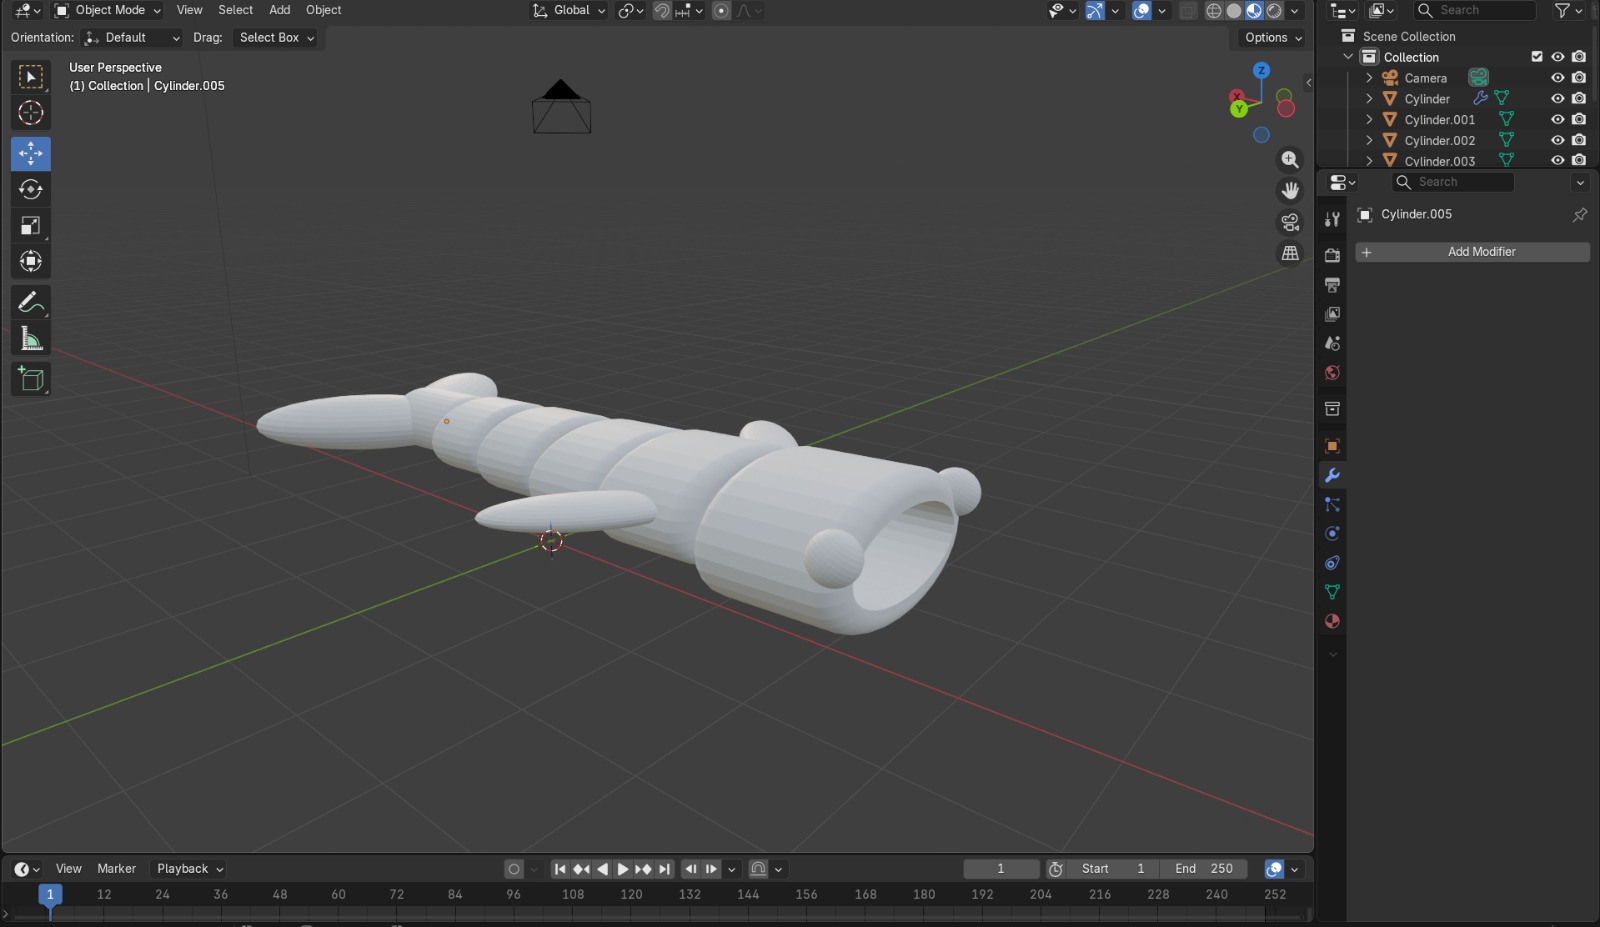
Task: Toggle snapping magnet in header
Action: pos(662,11)
